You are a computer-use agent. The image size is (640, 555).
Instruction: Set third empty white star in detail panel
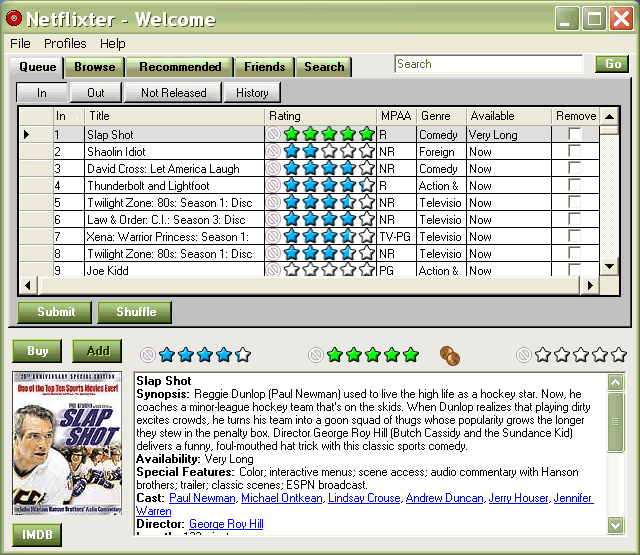tap(581, 355)
